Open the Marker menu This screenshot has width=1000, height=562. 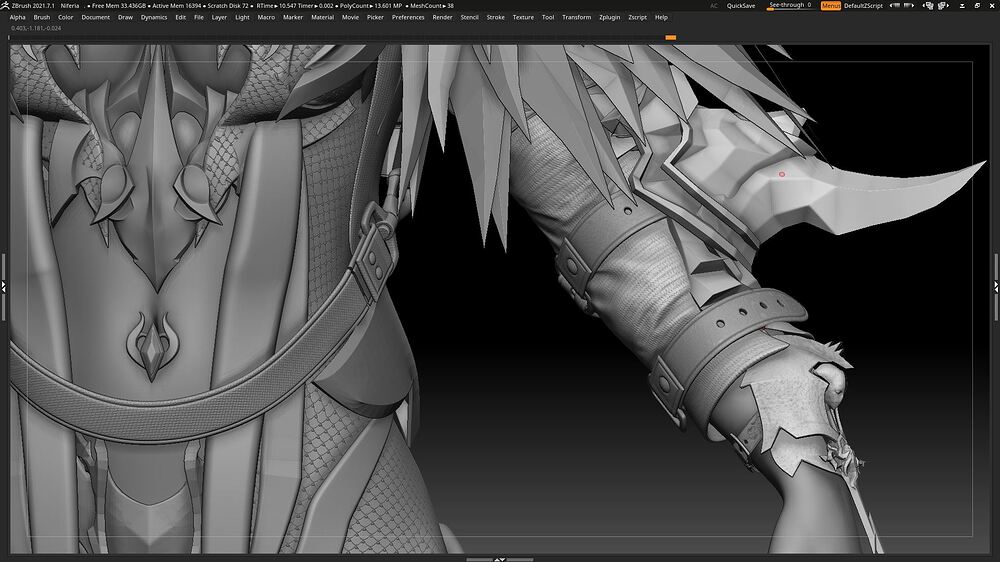293,17
